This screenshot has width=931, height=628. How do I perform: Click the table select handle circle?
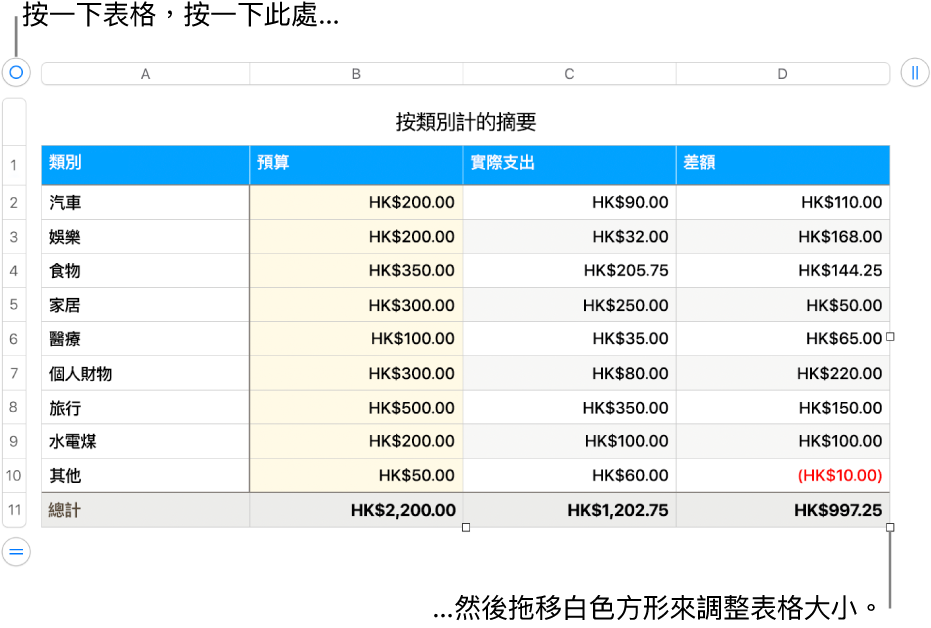[16, 72]
